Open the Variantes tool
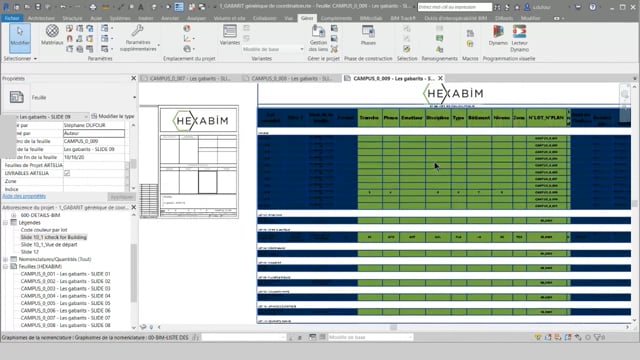 (x=229, y=35)
